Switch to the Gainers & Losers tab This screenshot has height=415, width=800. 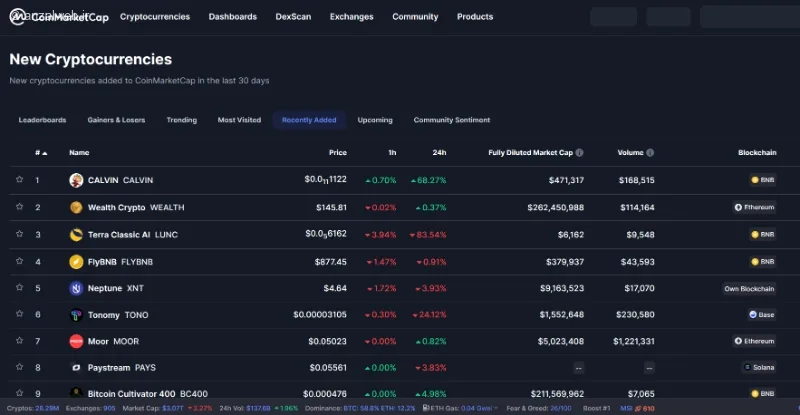click(116, 120)
